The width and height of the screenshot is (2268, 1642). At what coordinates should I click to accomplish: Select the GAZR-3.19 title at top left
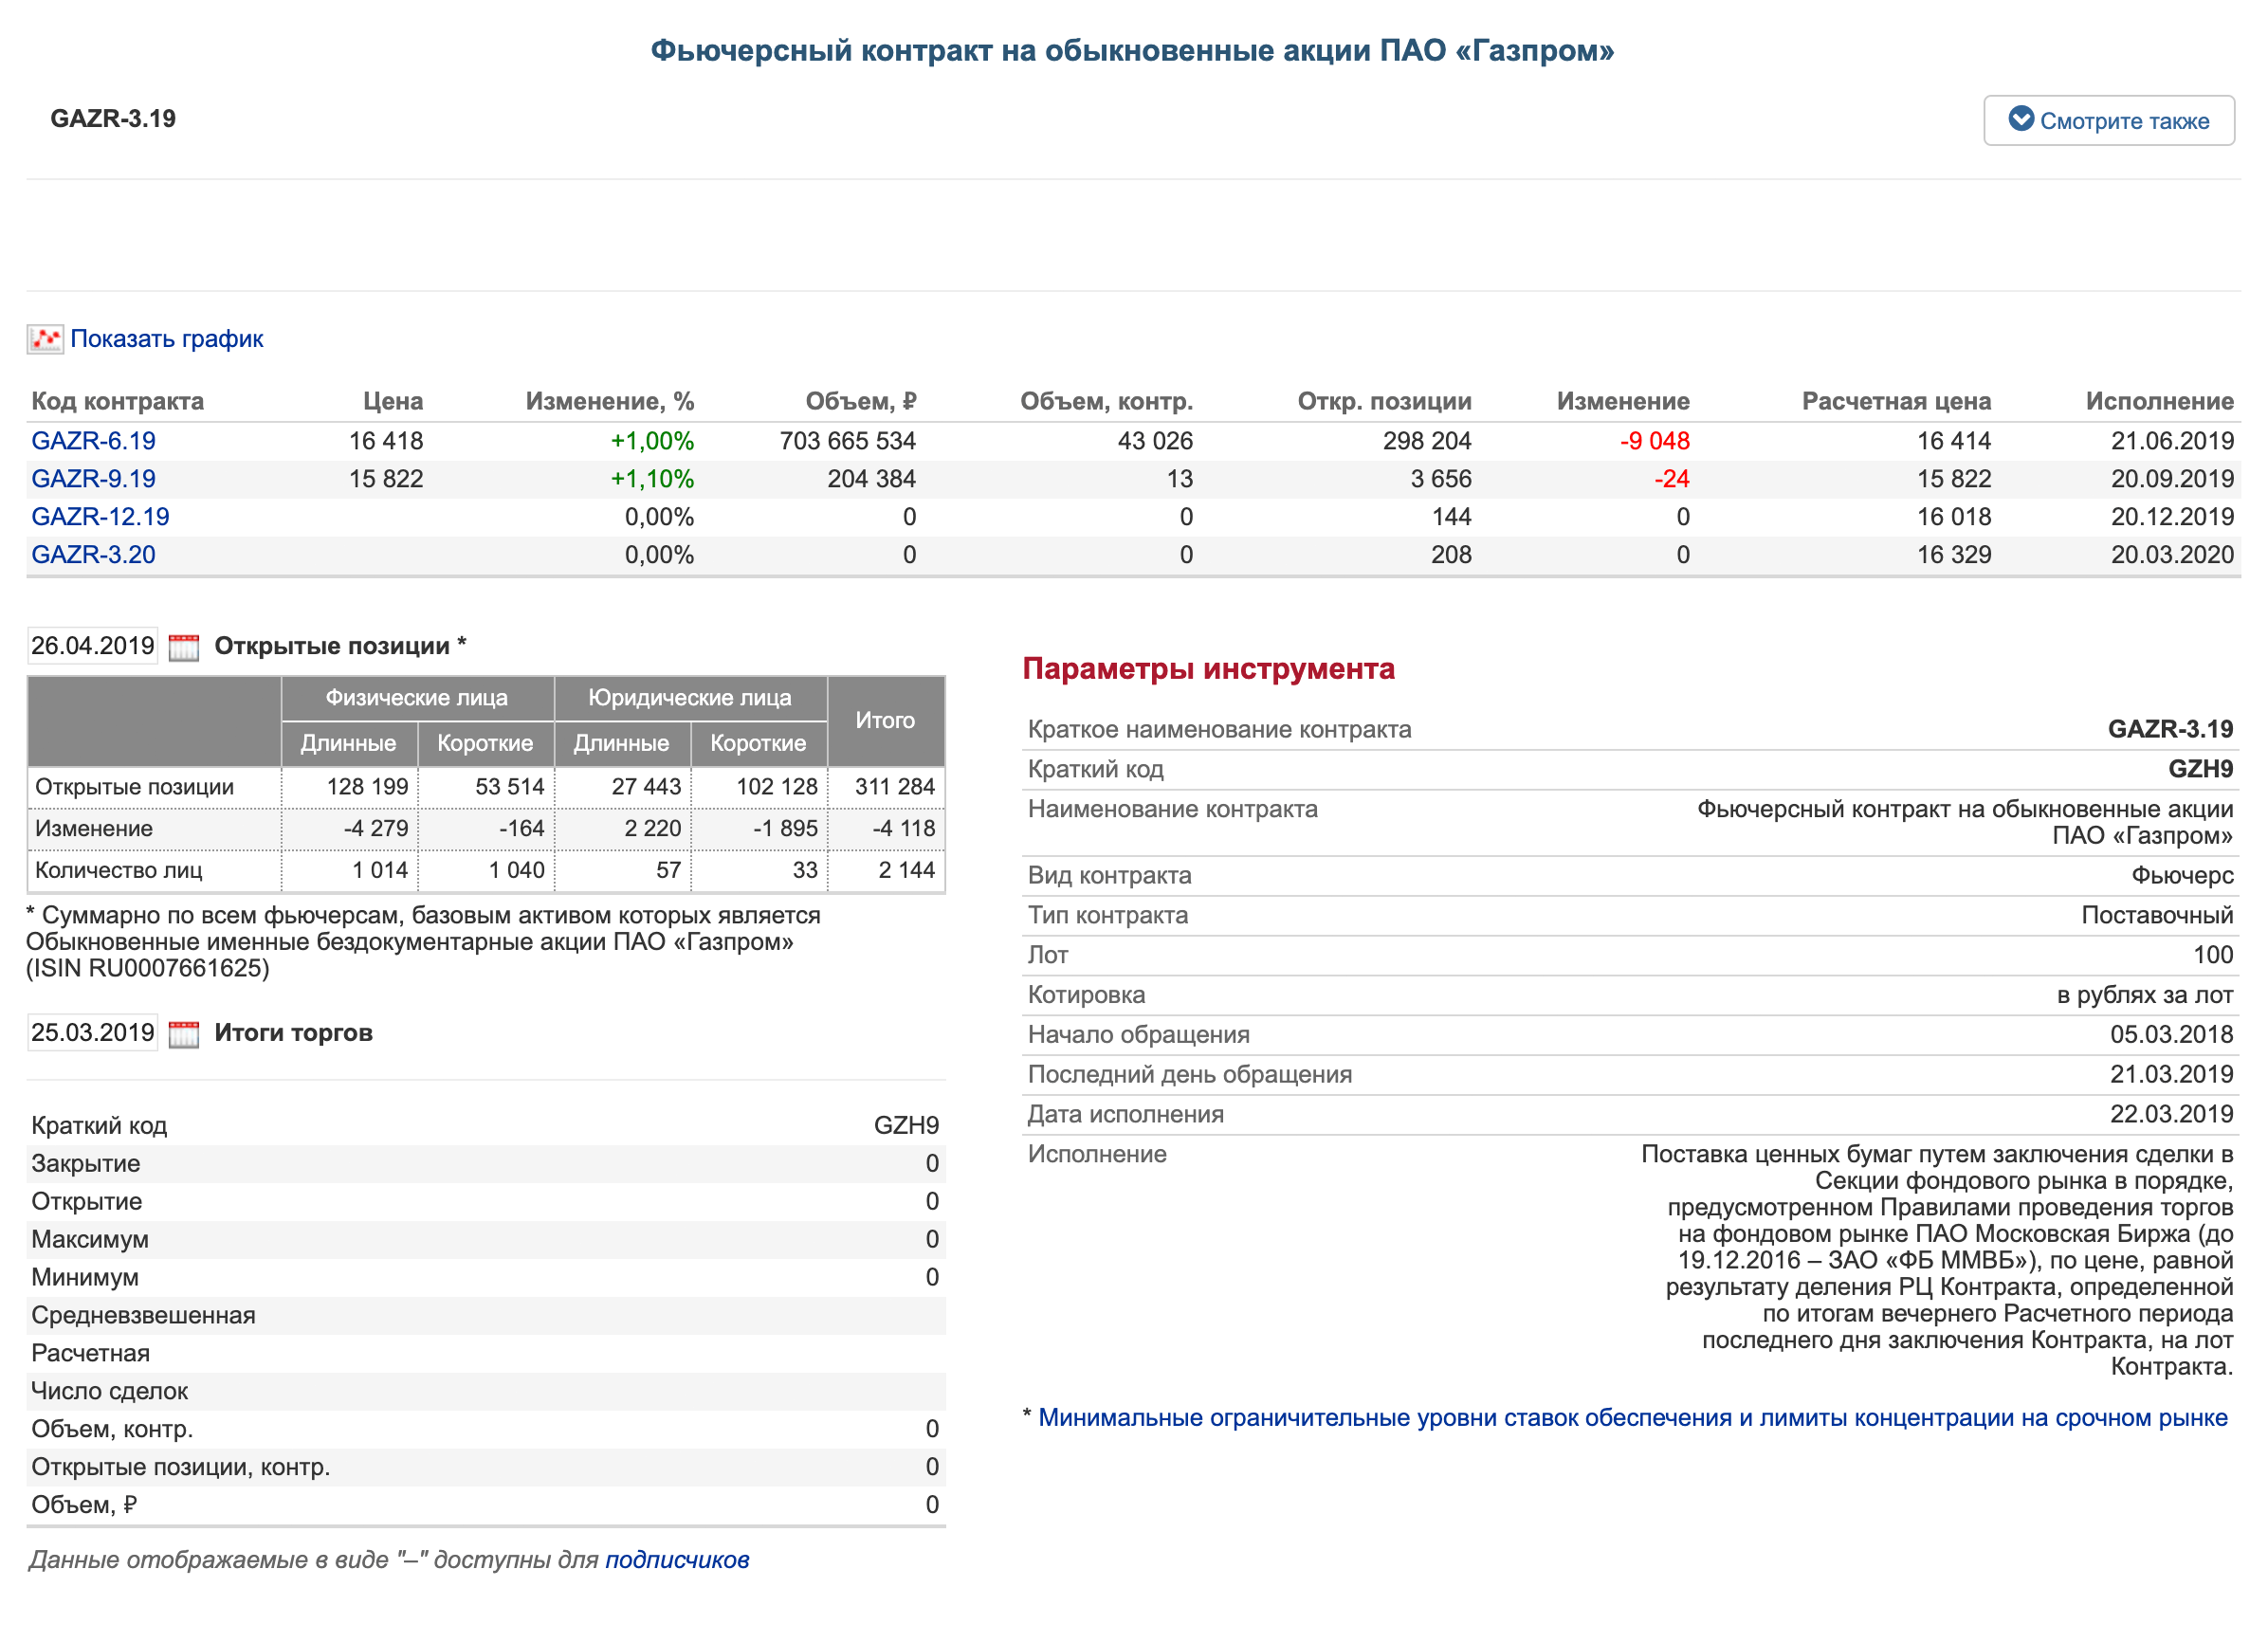(x=113, y=119)
